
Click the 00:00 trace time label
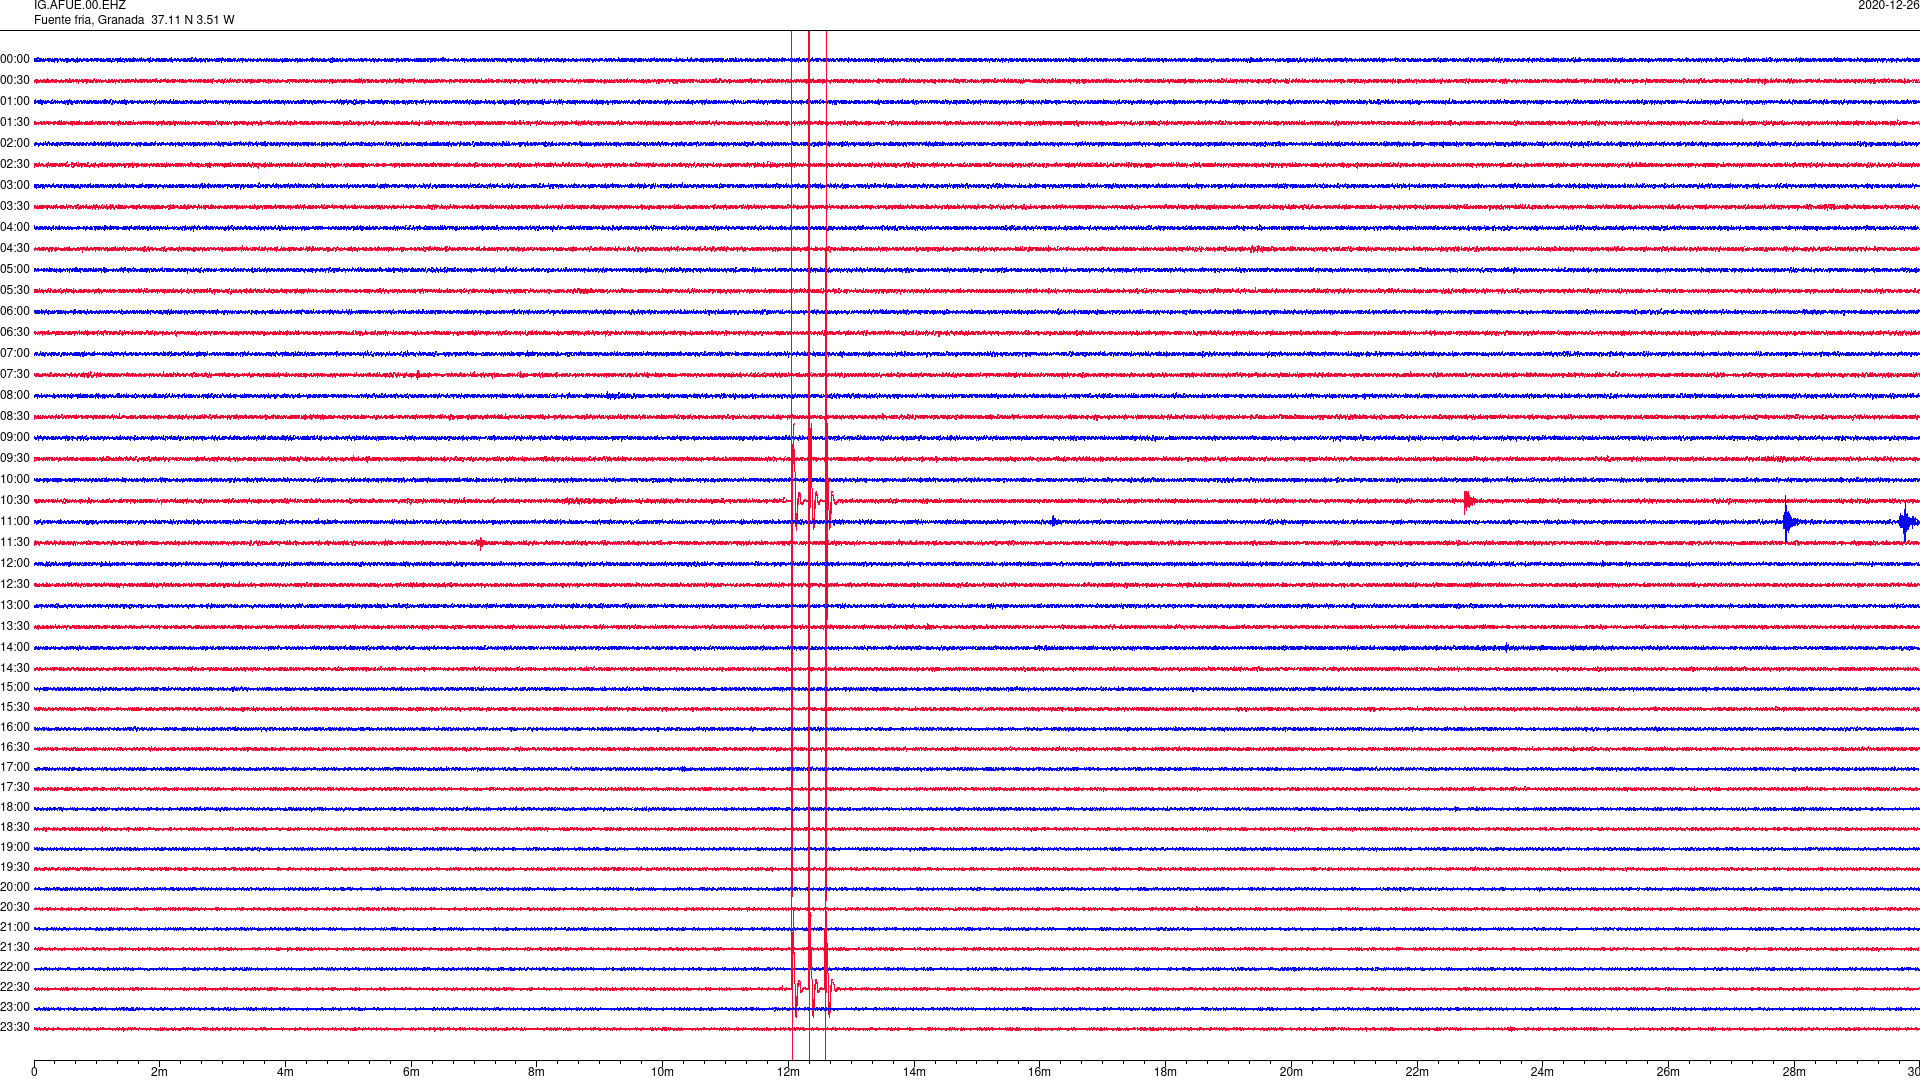(x=15, y=60)
